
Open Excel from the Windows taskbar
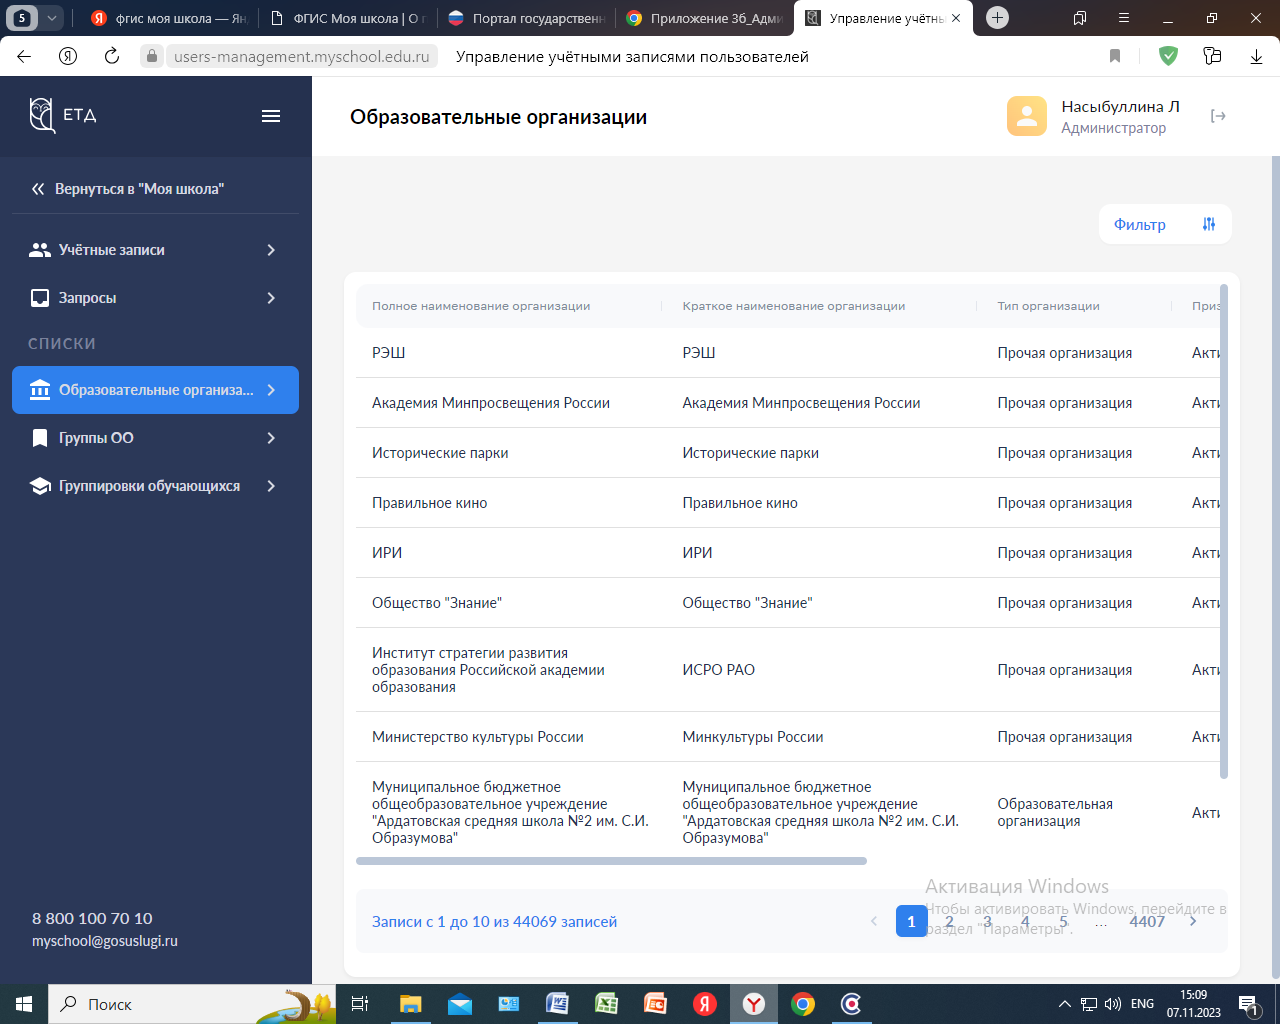606,1004
